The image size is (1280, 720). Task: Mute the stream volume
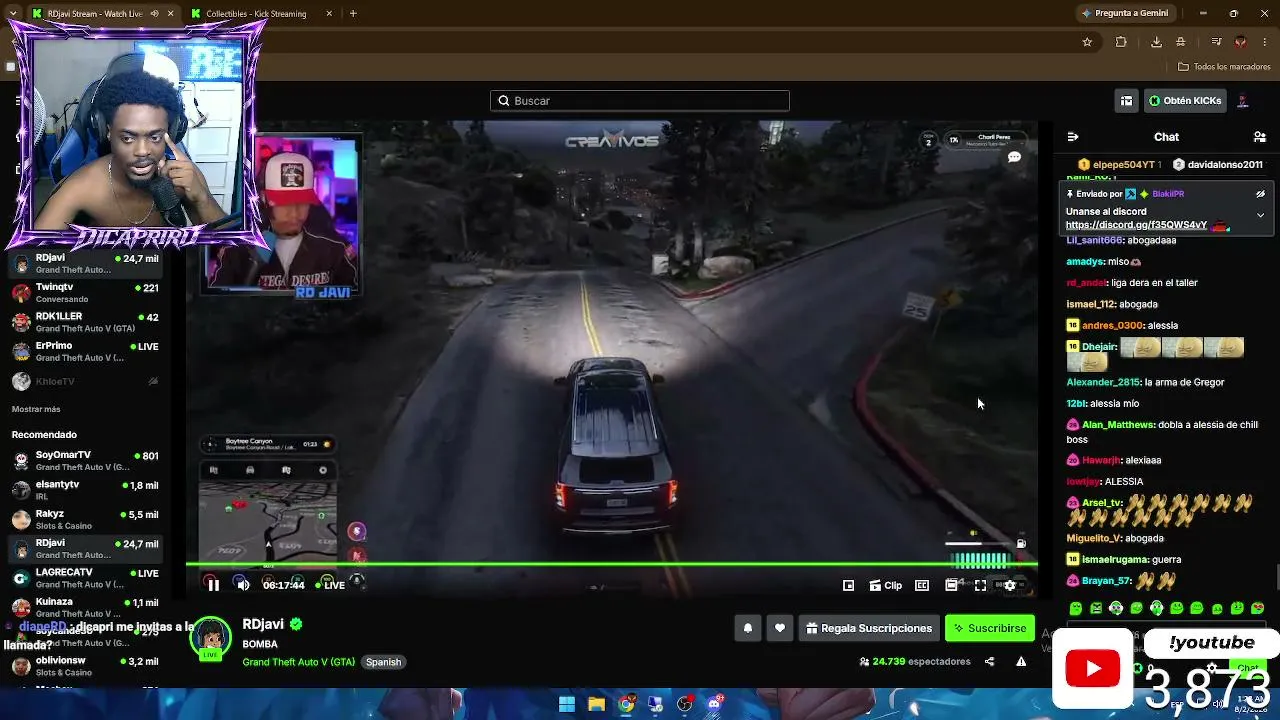(242, 585)
